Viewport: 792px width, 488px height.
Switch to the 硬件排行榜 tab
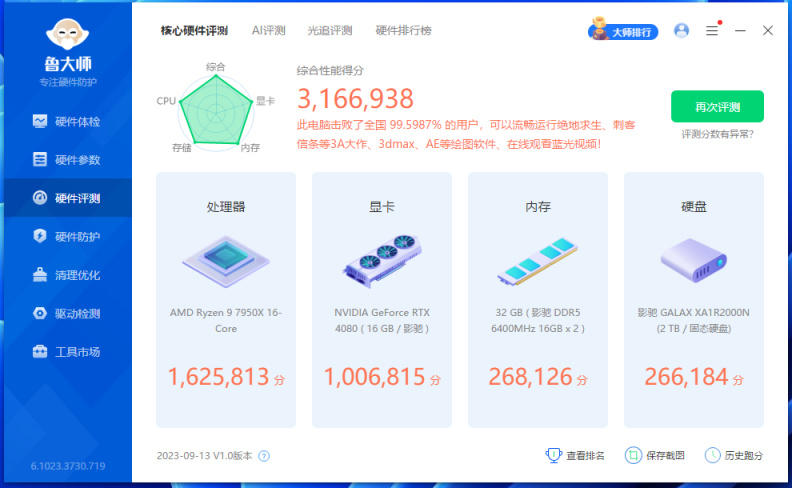coord(404,31)
